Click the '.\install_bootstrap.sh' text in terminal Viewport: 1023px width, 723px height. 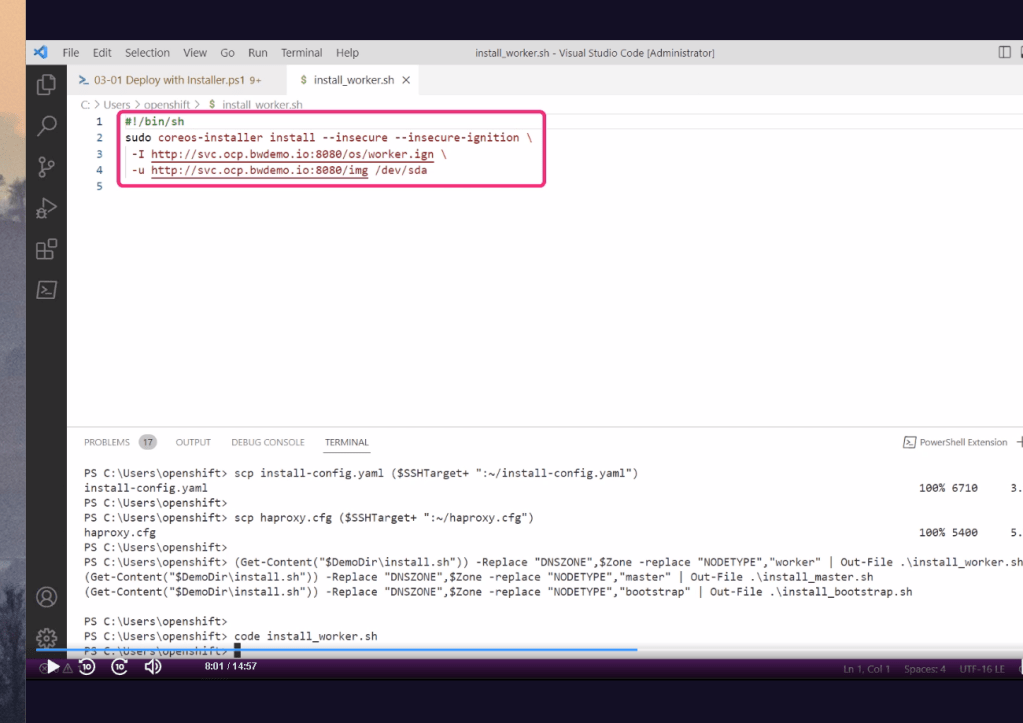coord(840,592)
